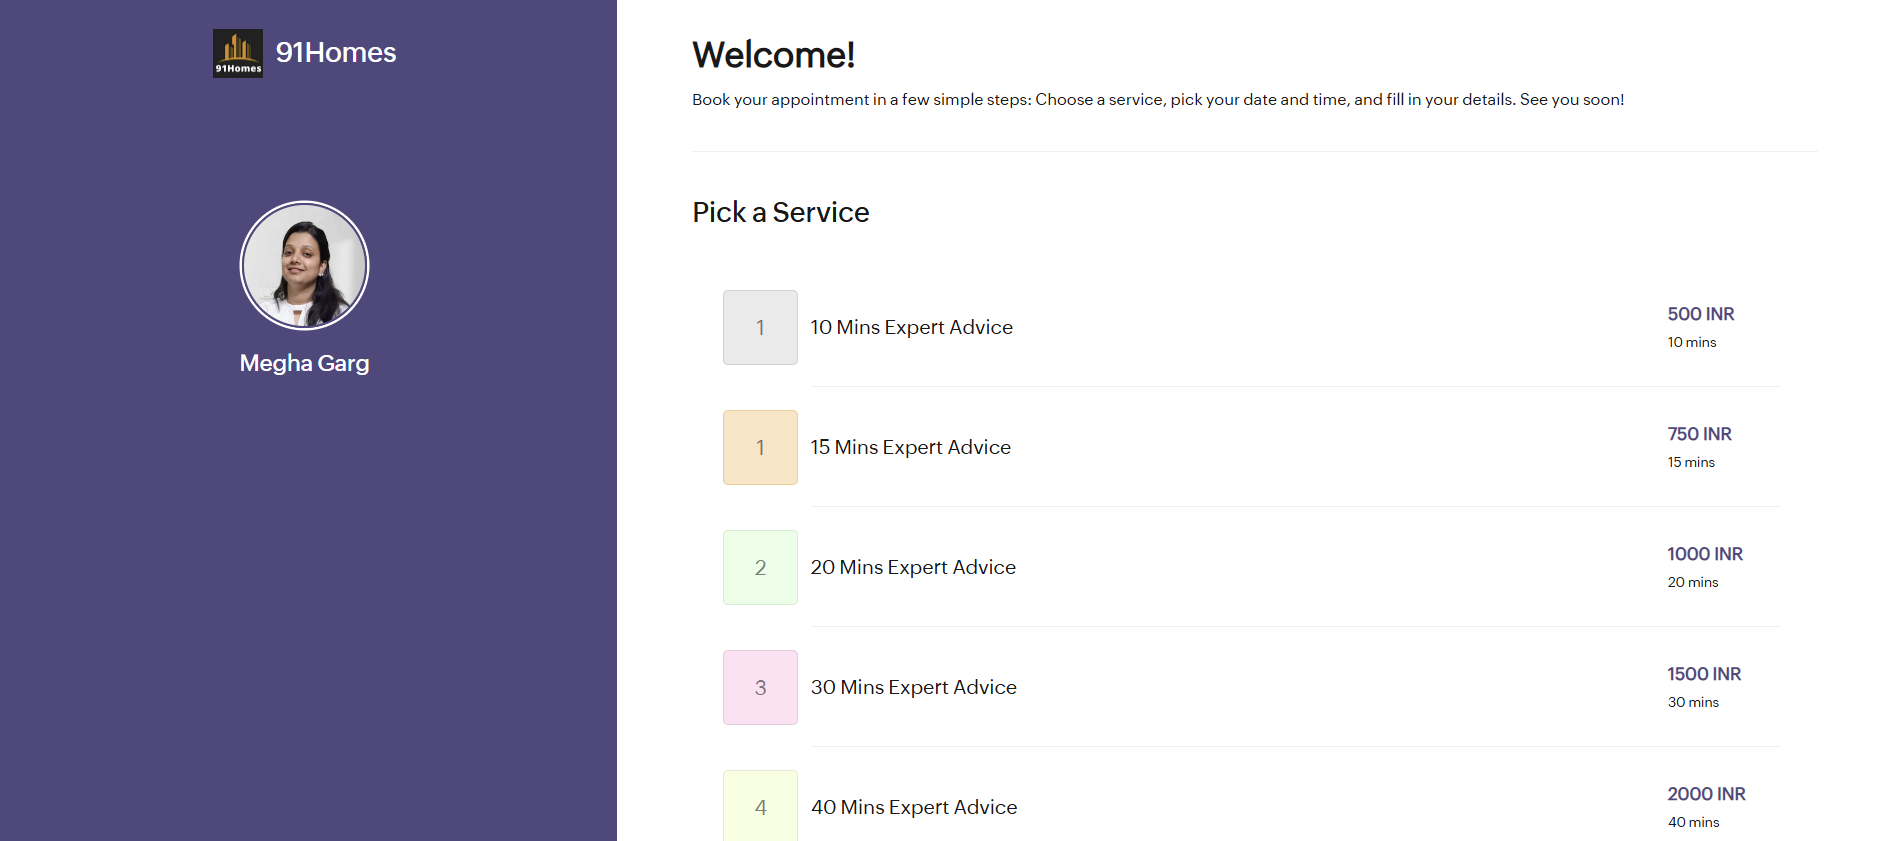Image resolution: width=1882 pixels, height=841 pixels.
Task: Click the Welcome! heading
Action: click(x=774, y=55)
